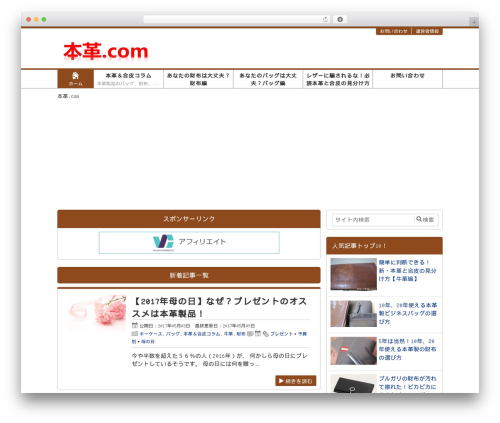The height and width of the screenshot is (423, 500).
Task: Open 本革製の財布の選び方 popular article link
Action: [x=407, y=349]
